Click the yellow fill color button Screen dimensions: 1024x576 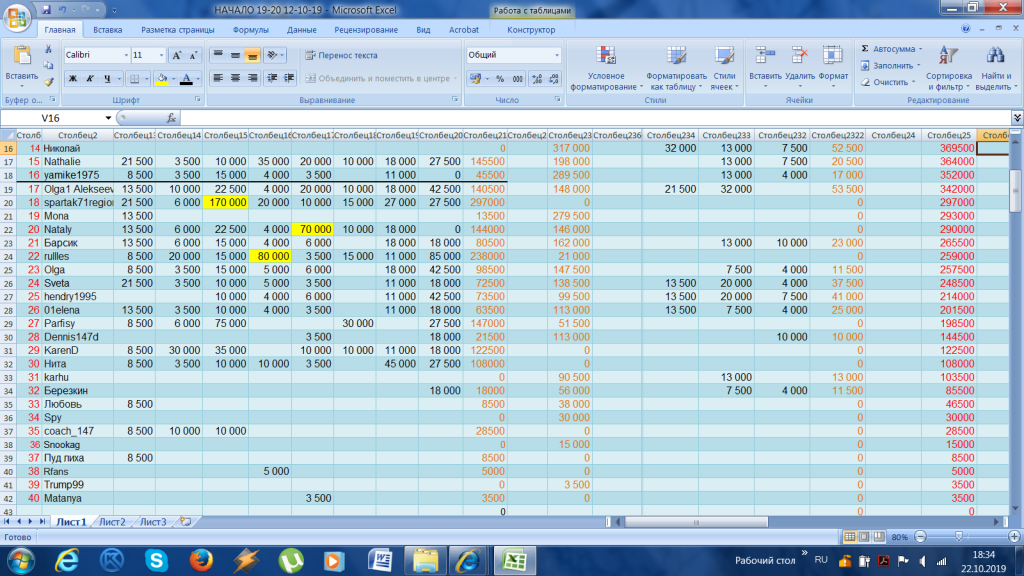(x=161, y=78)
